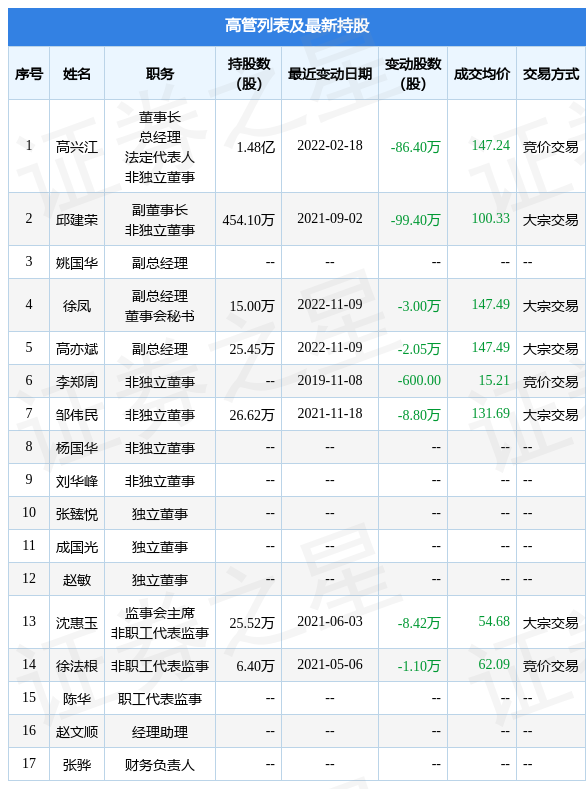Select the 姓名 column header
586x789 pixels.
pos(76,74)
